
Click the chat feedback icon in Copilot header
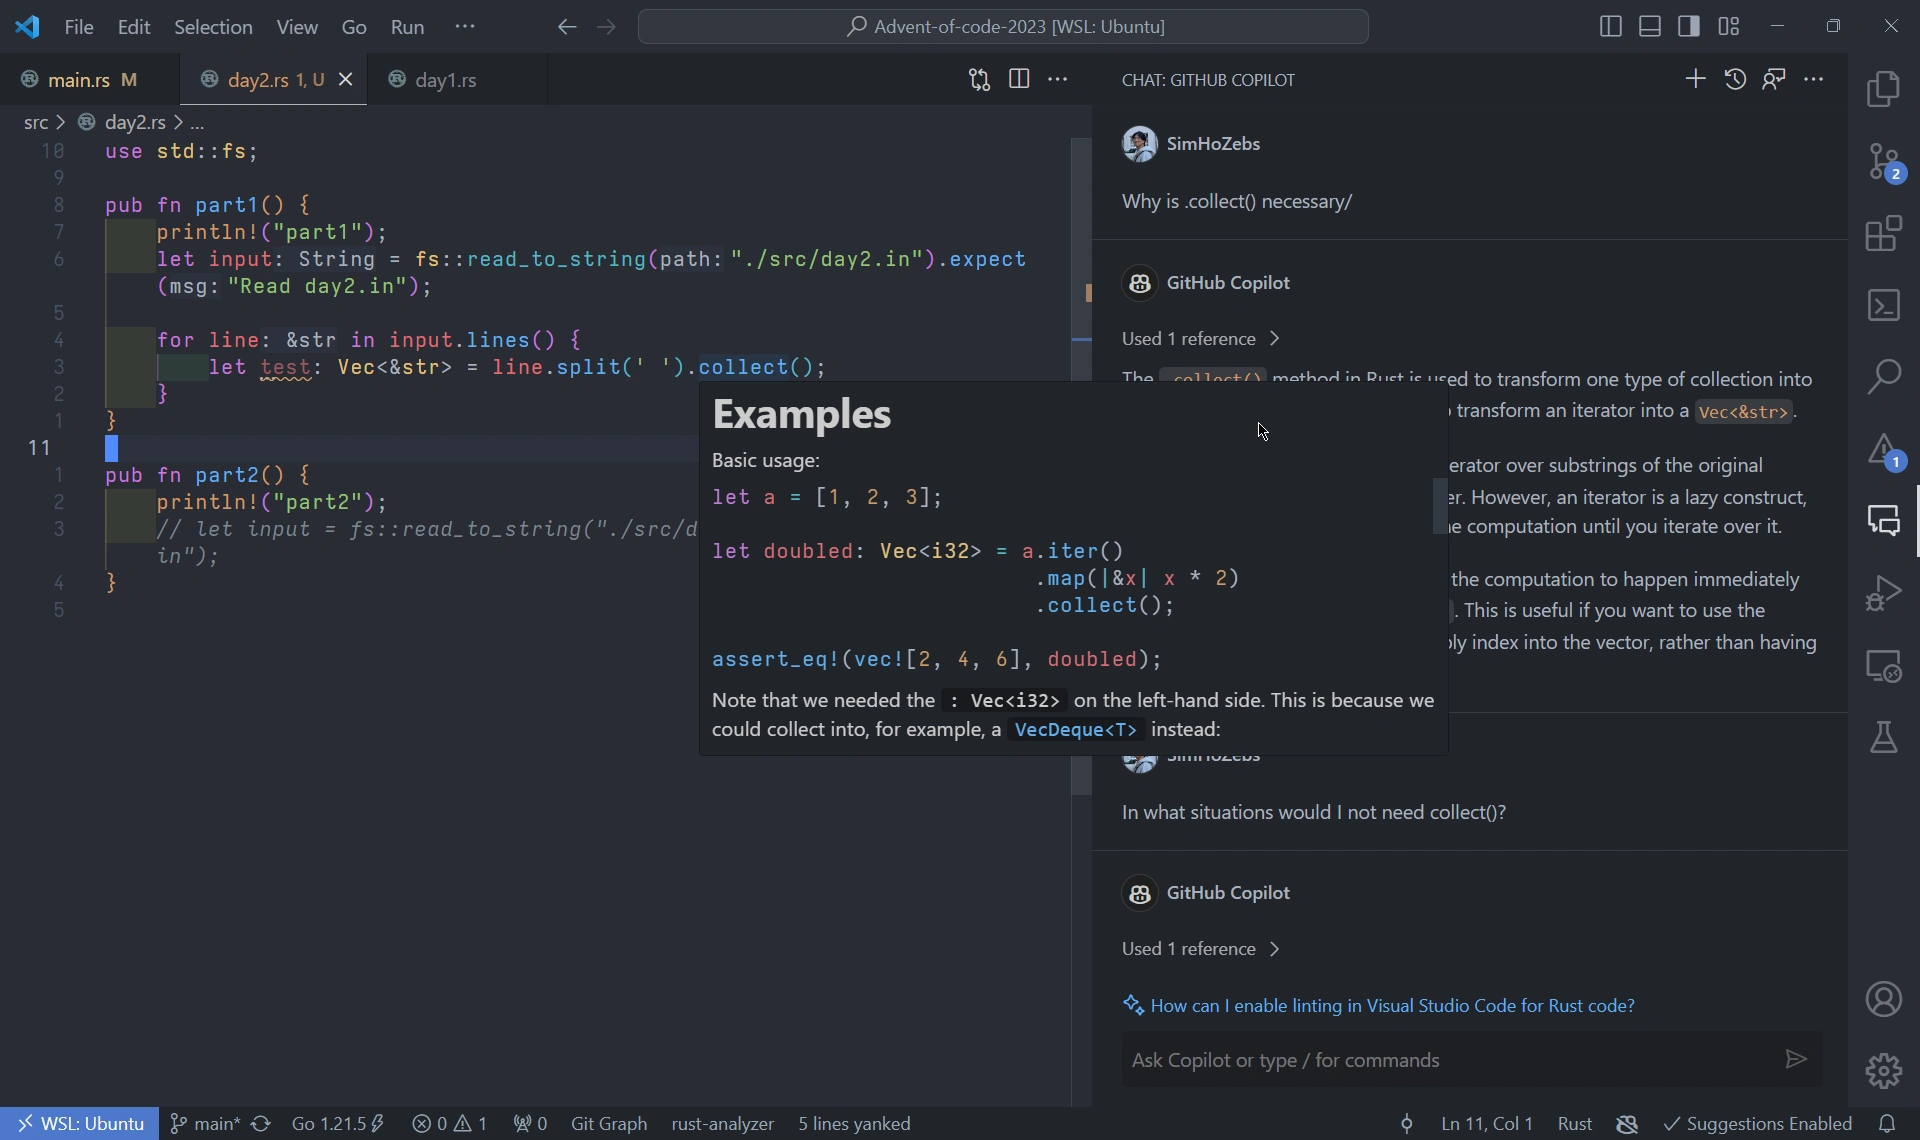coord(1774,79)
